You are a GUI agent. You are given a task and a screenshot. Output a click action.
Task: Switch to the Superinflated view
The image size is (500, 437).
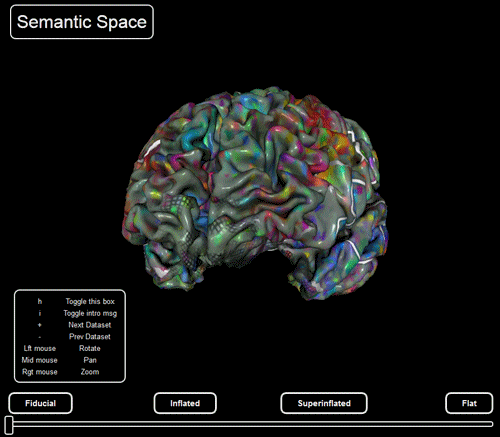coord(324,403)
